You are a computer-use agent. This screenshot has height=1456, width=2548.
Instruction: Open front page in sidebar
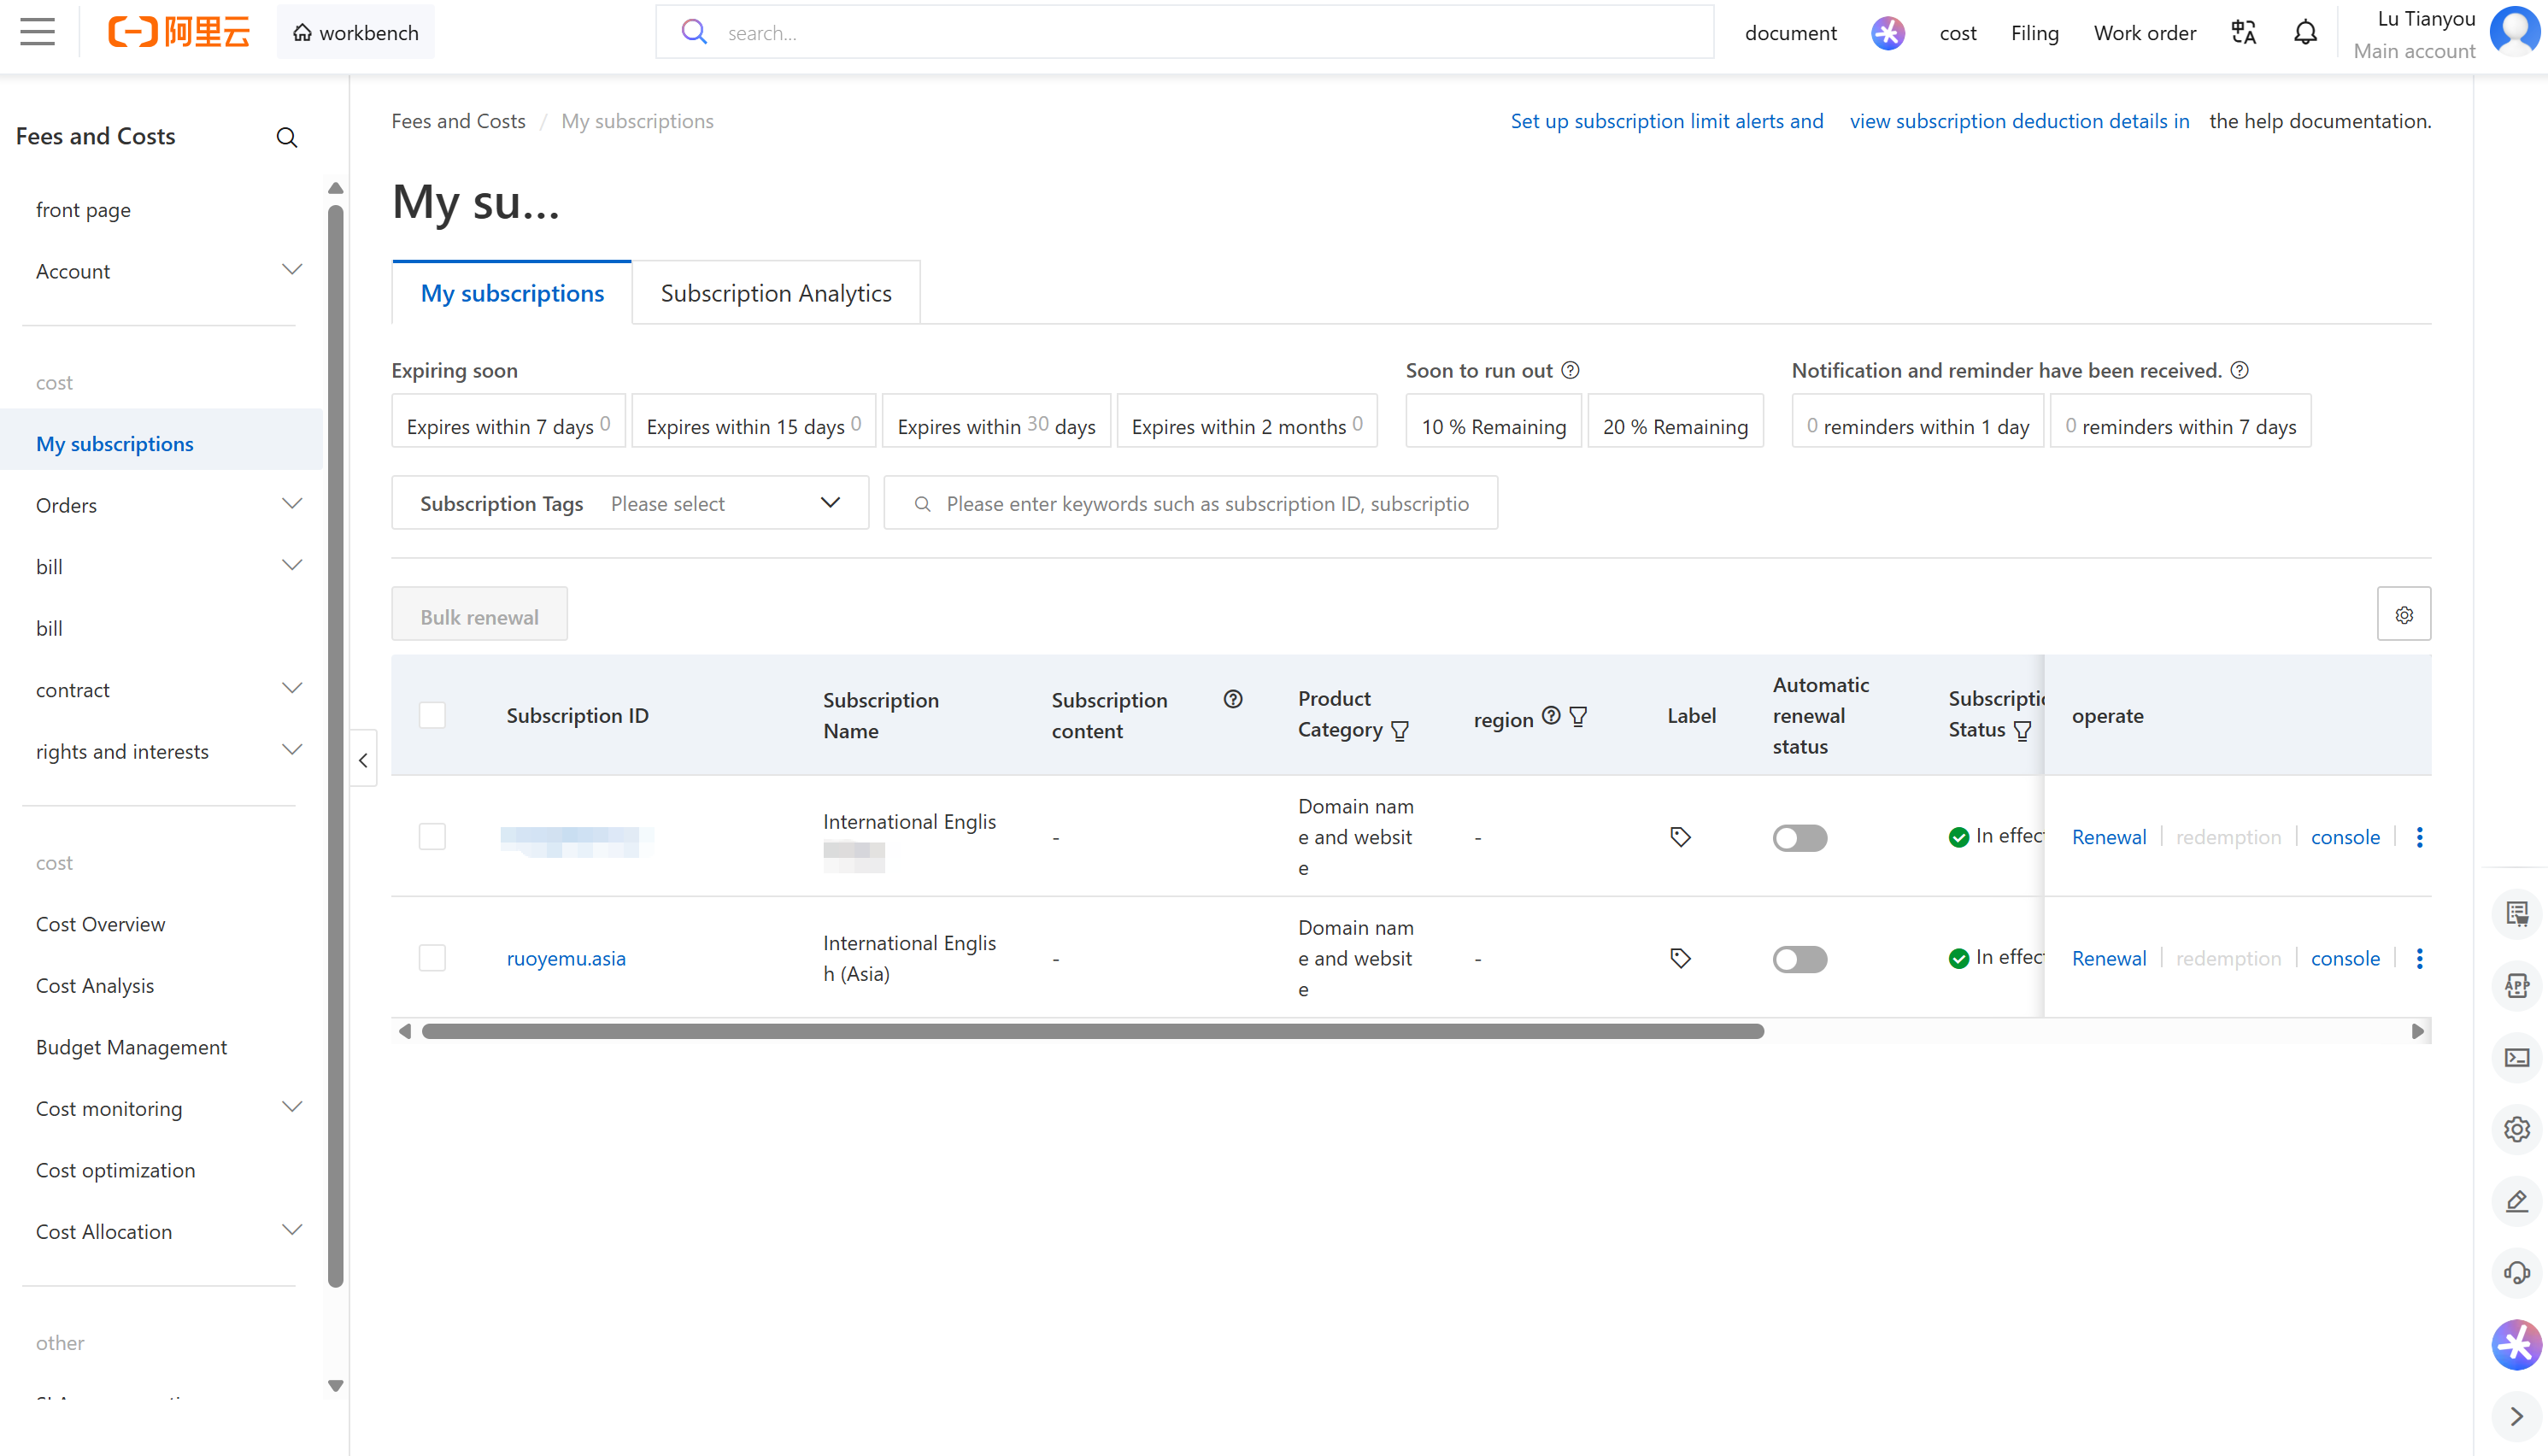click(83, 210)
